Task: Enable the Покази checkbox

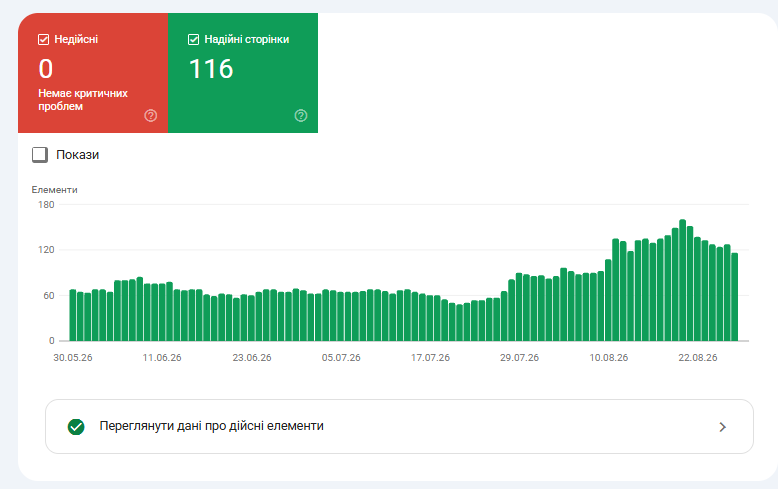Action: [40, 155]
